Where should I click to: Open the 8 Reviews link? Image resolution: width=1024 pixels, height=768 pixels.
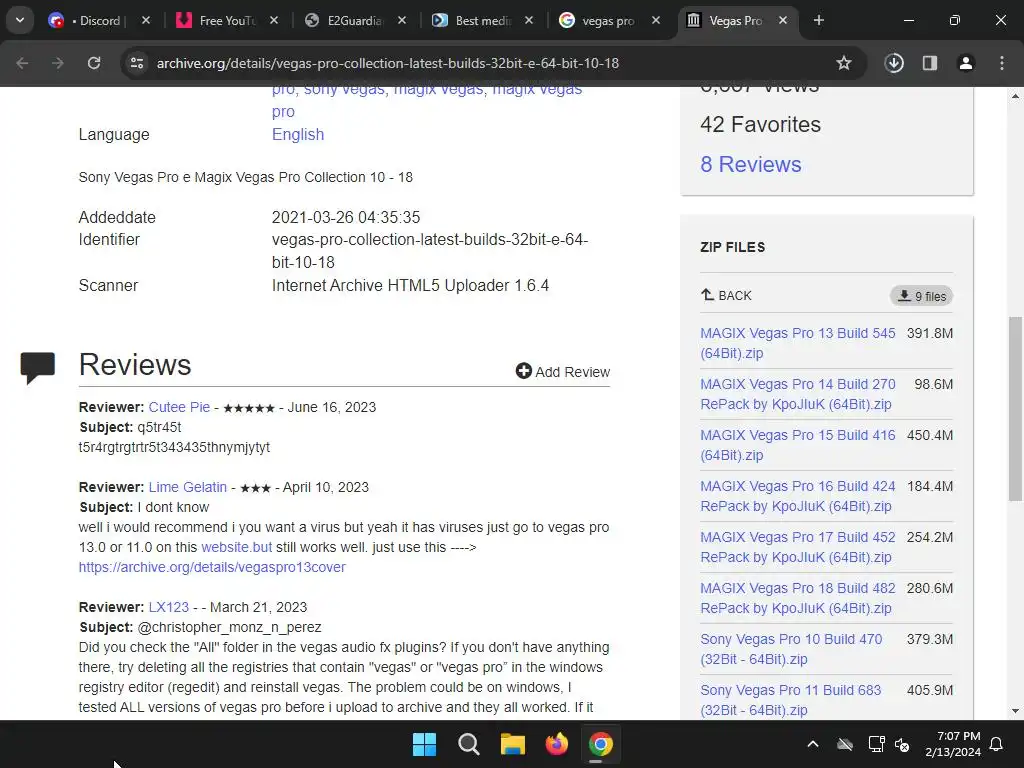[x=750, y=165]
